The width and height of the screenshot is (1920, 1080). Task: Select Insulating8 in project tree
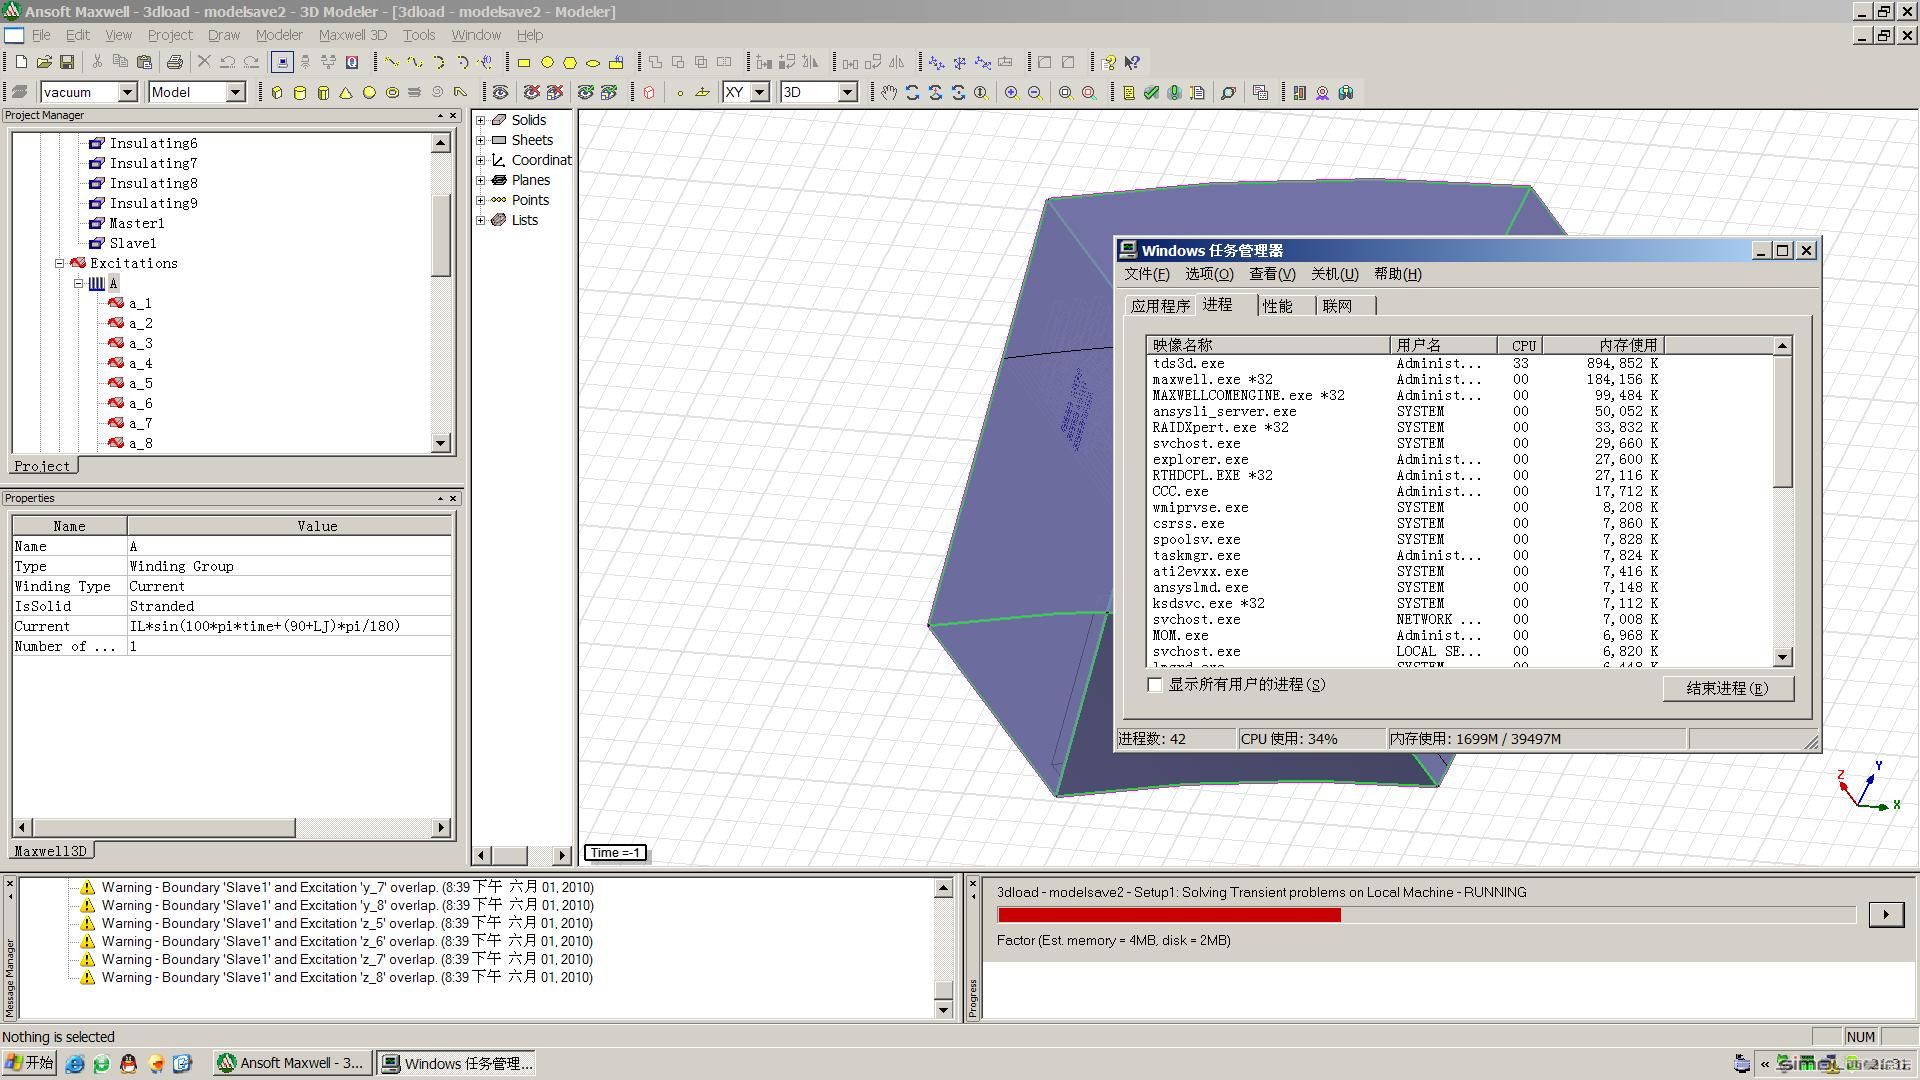pyautogui.click(x=153, y=184)
